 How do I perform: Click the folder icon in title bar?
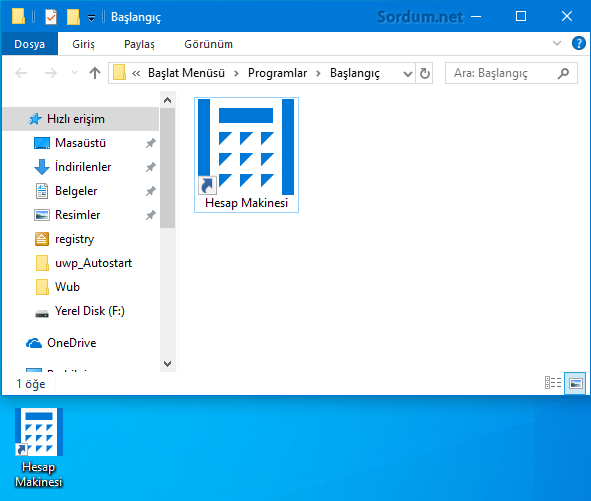(18, 17)
